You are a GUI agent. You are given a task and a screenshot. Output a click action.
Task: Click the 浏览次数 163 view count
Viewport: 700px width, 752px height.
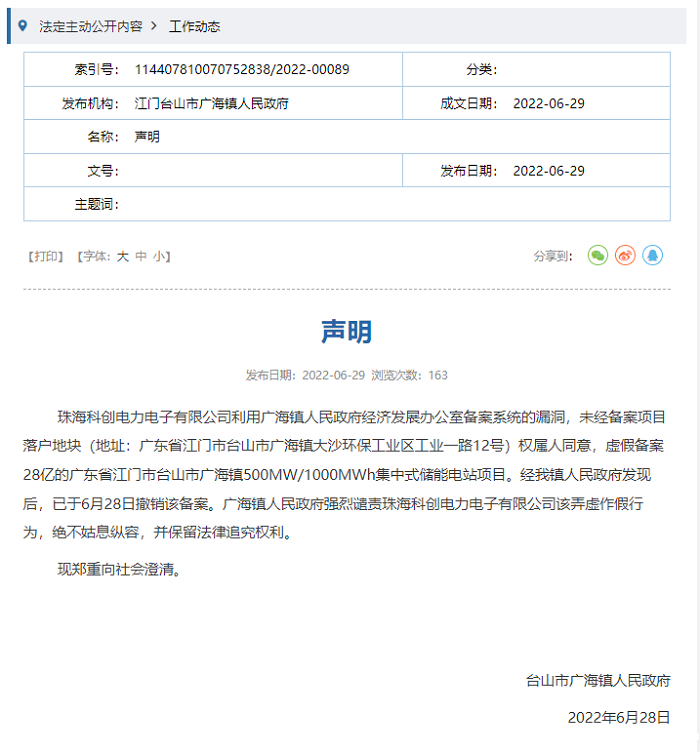click(x=410, y=376)
